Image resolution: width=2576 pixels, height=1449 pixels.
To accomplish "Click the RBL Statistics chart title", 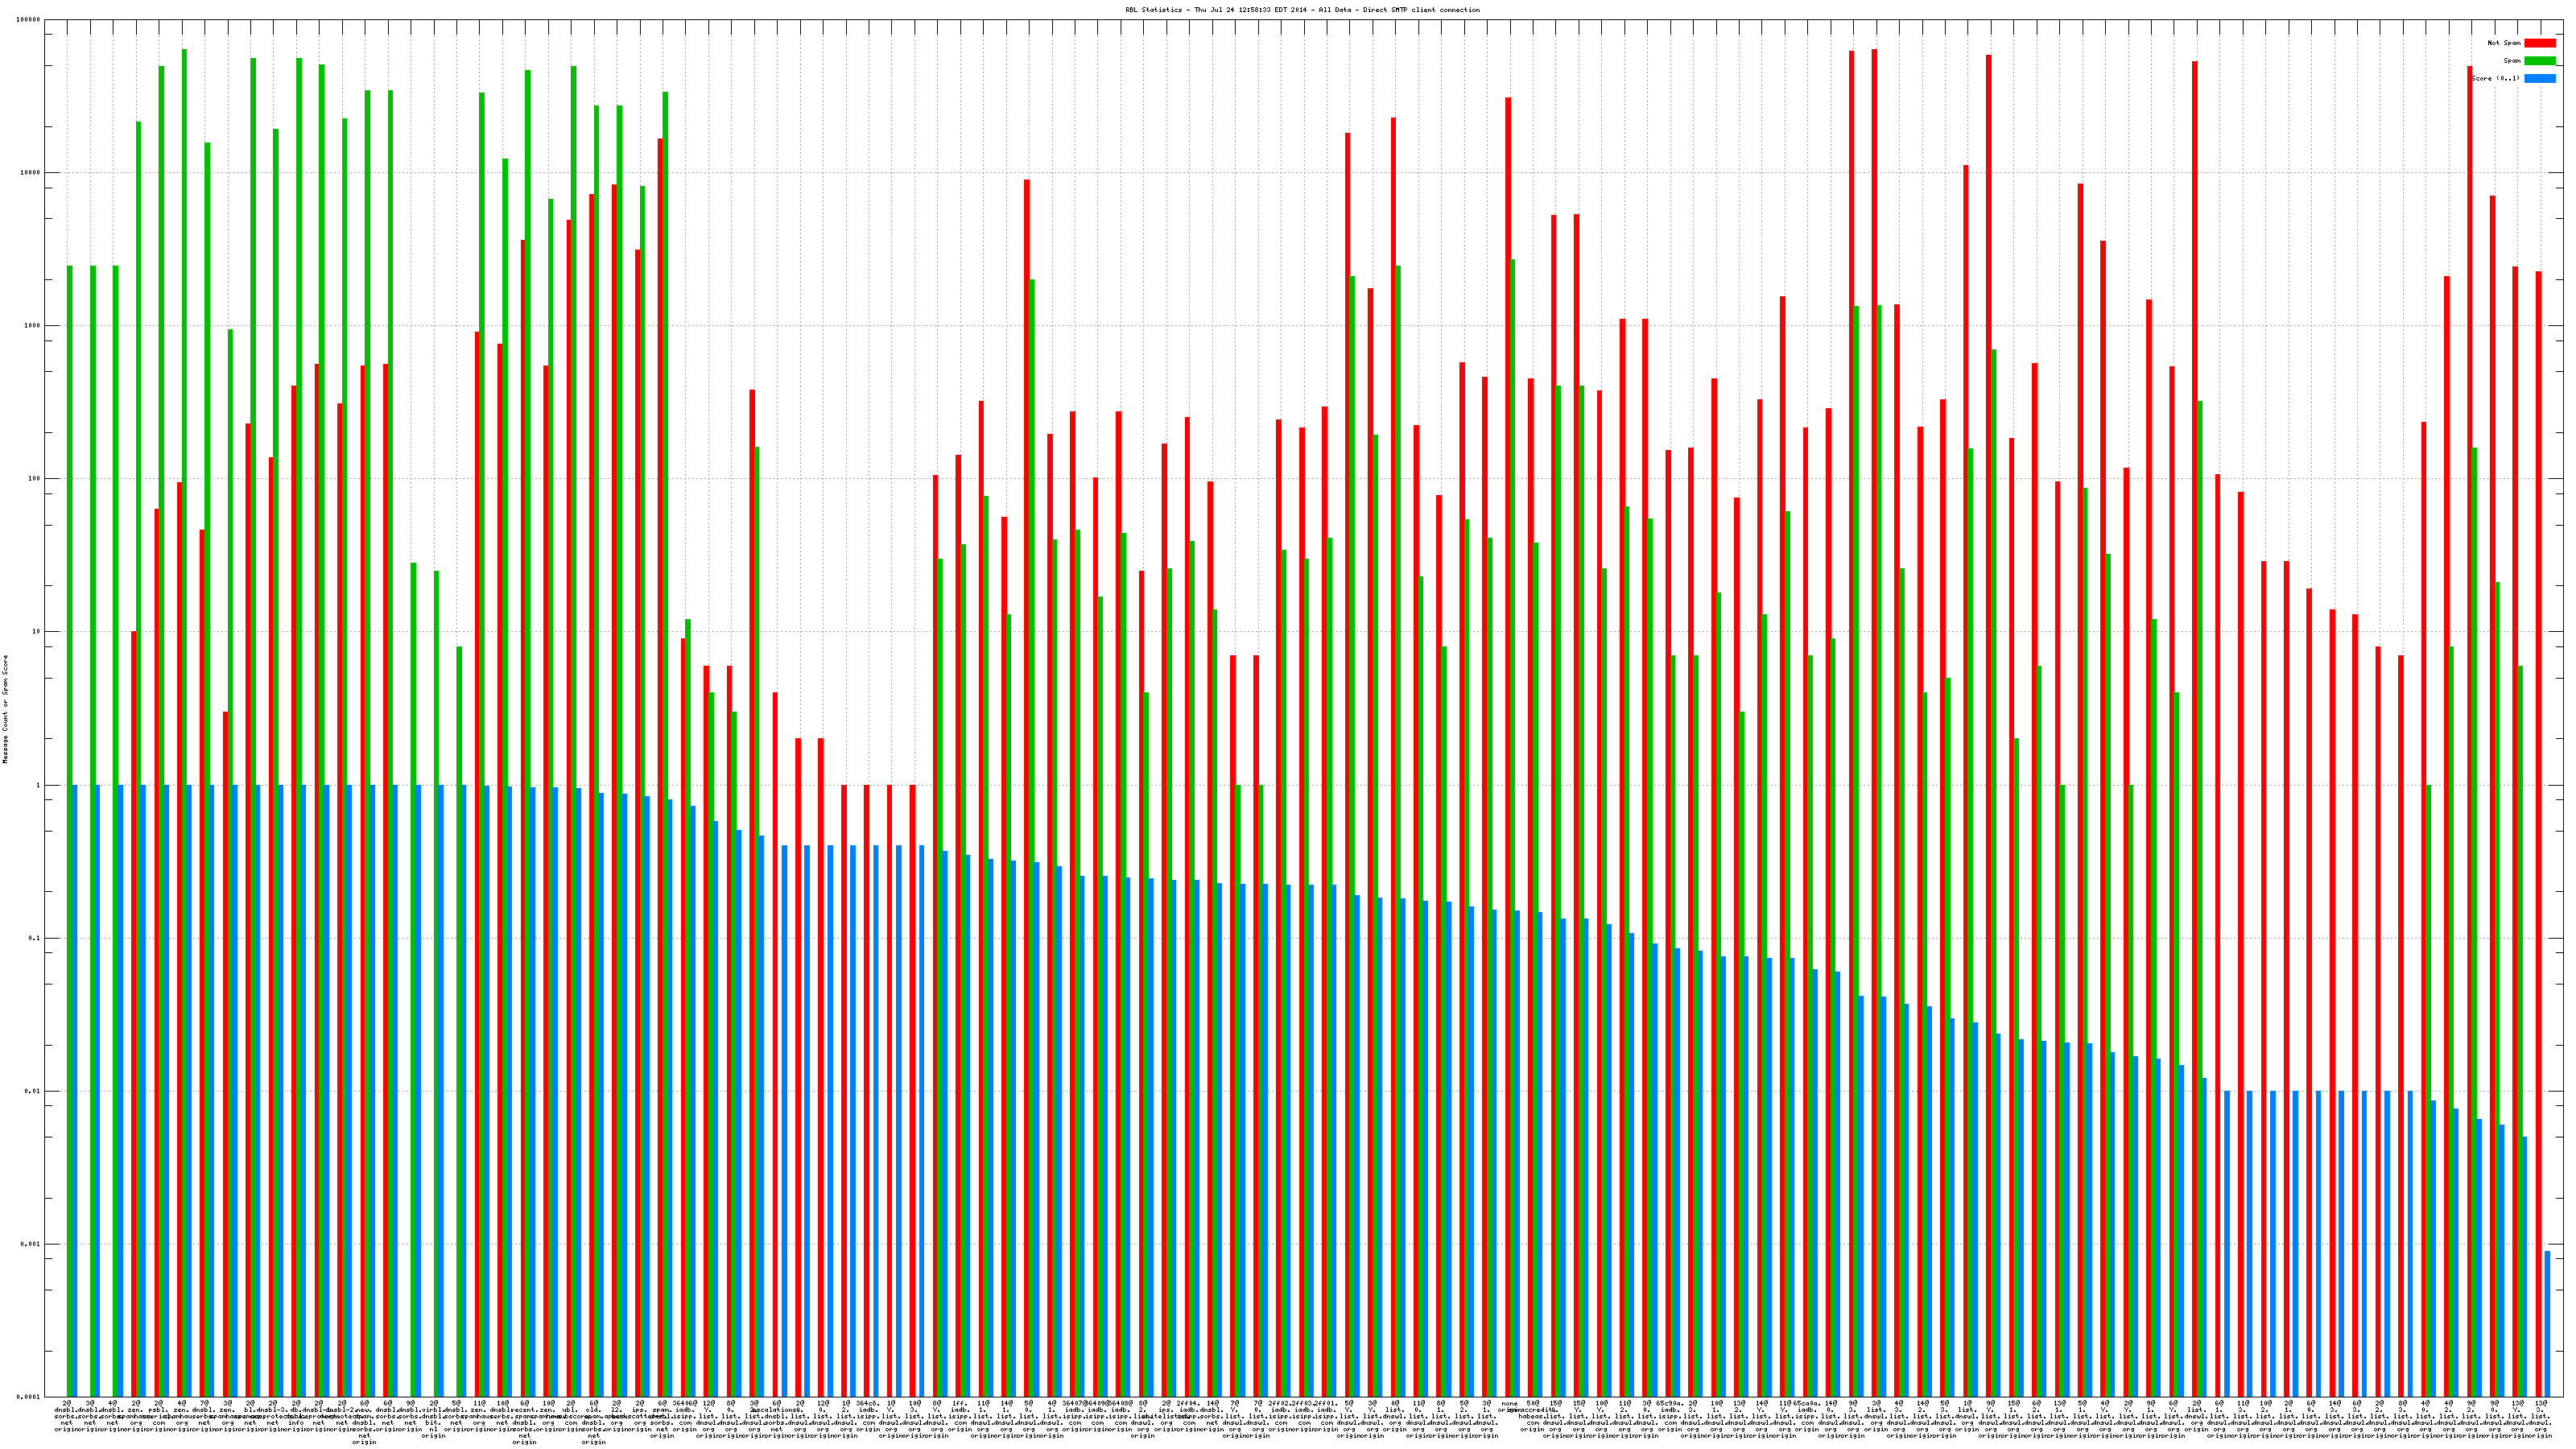I will click(1302, 10).
